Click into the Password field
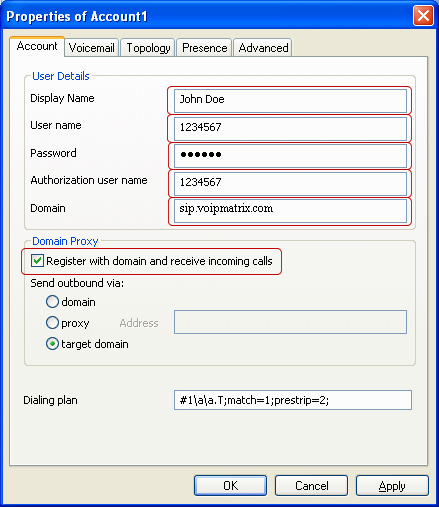439x507 pixels. [x=290, y=156]
